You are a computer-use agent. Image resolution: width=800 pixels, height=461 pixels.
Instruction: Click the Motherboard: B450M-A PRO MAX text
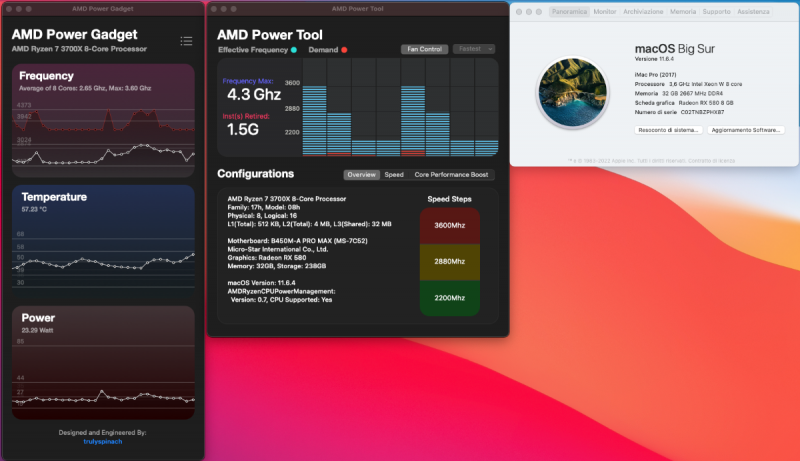(297, 241)
